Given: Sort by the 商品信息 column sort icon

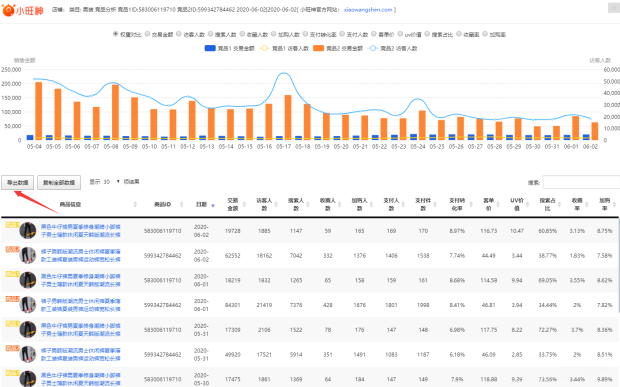Looking at the screenshot, I should click(x=135, y=204).
